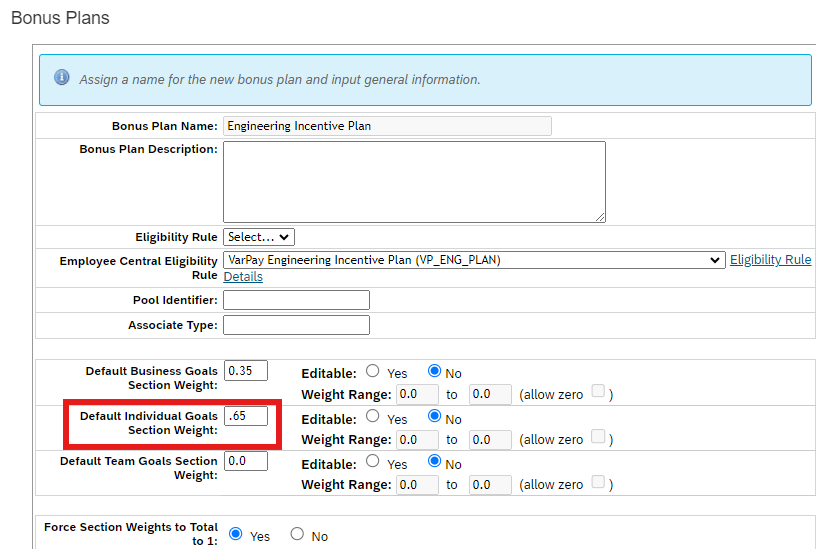Click Team Goals Weight Range minimum field
Image resolution: width=816 pixels, height=549 pixels.
pyautogui.click(x=417, y=485)
